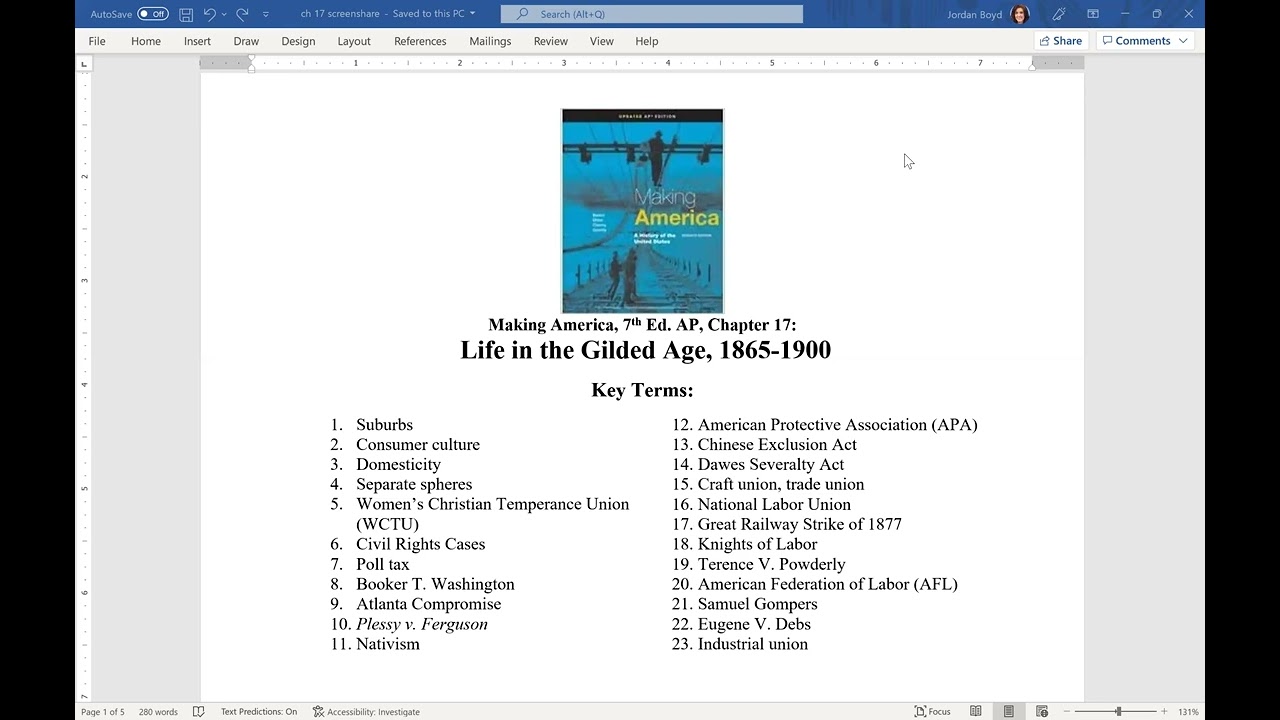This screenshot has width=1280, height=720.
Task: Click the Jordan Boyd account picture
Action: point(1019,14)
